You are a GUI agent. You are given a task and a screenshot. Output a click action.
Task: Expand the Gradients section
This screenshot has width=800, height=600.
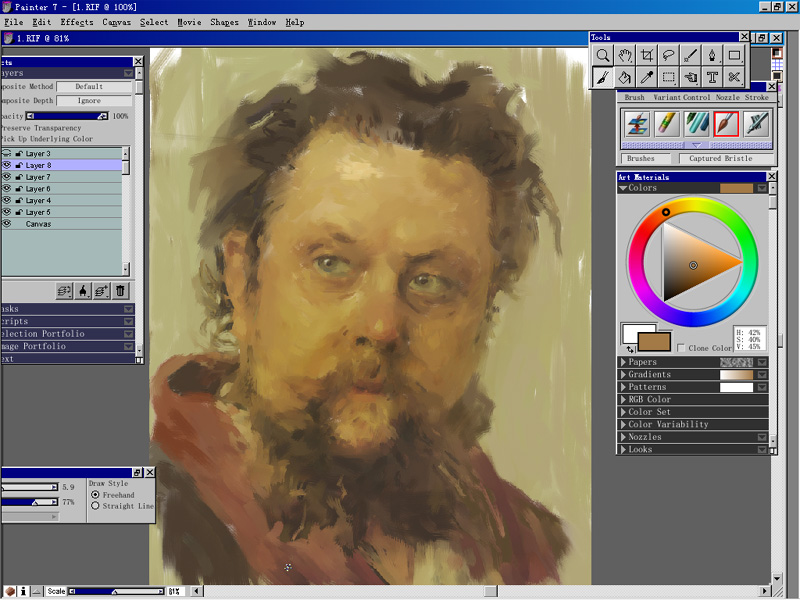point(623,374)
